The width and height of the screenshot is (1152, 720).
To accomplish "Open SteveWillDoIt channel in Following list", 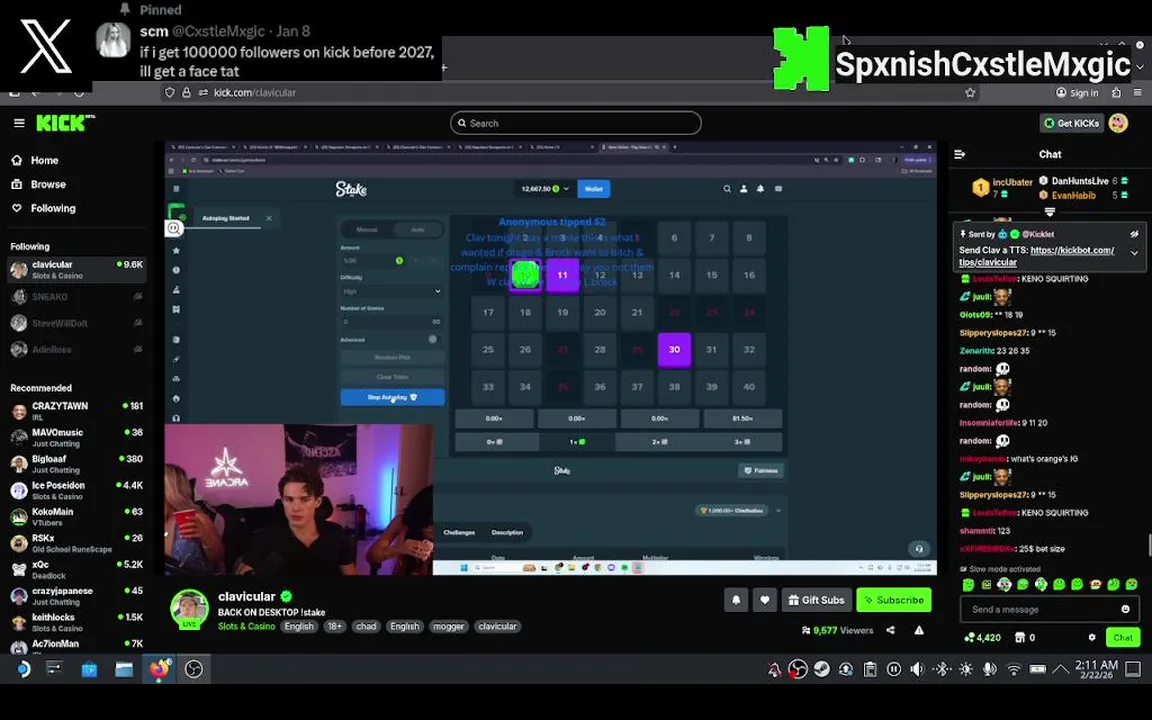I will tap(76, 323).
